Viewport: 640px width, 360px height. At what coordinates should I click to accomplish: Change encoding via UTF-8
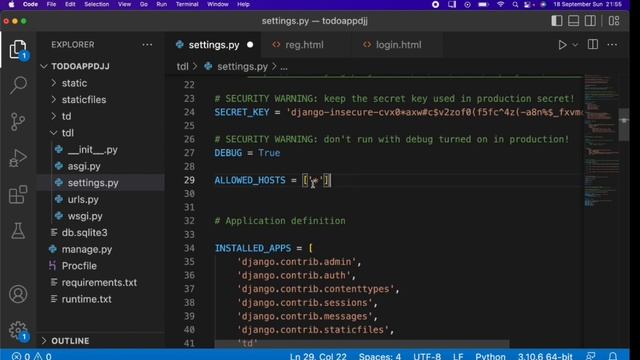pos(427,356)
